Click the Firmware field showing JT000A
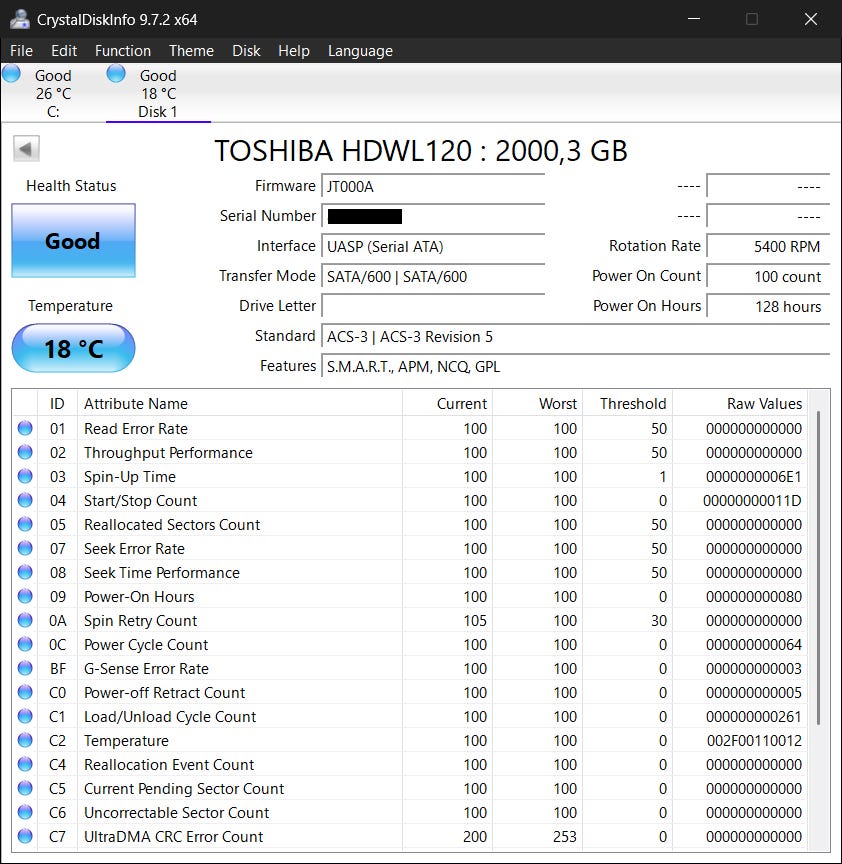Image resolution: width=842 pixels, height=864 pixels. tap(433, 186)
